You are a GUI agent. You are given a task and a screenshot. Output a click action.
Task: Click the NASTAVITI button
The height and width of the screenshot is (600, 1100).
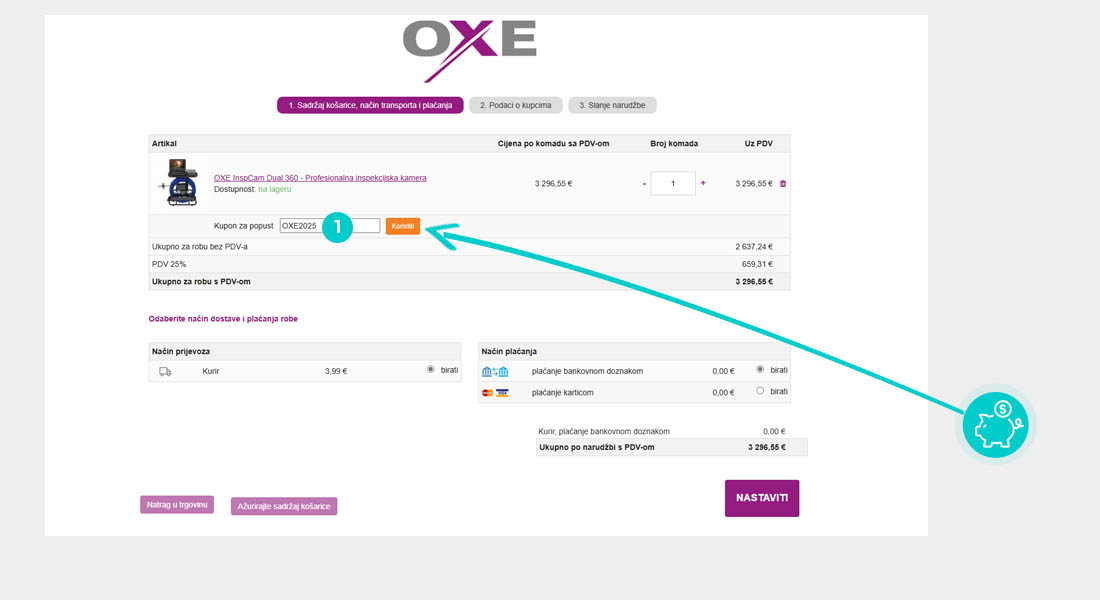(x=762, y=498)
